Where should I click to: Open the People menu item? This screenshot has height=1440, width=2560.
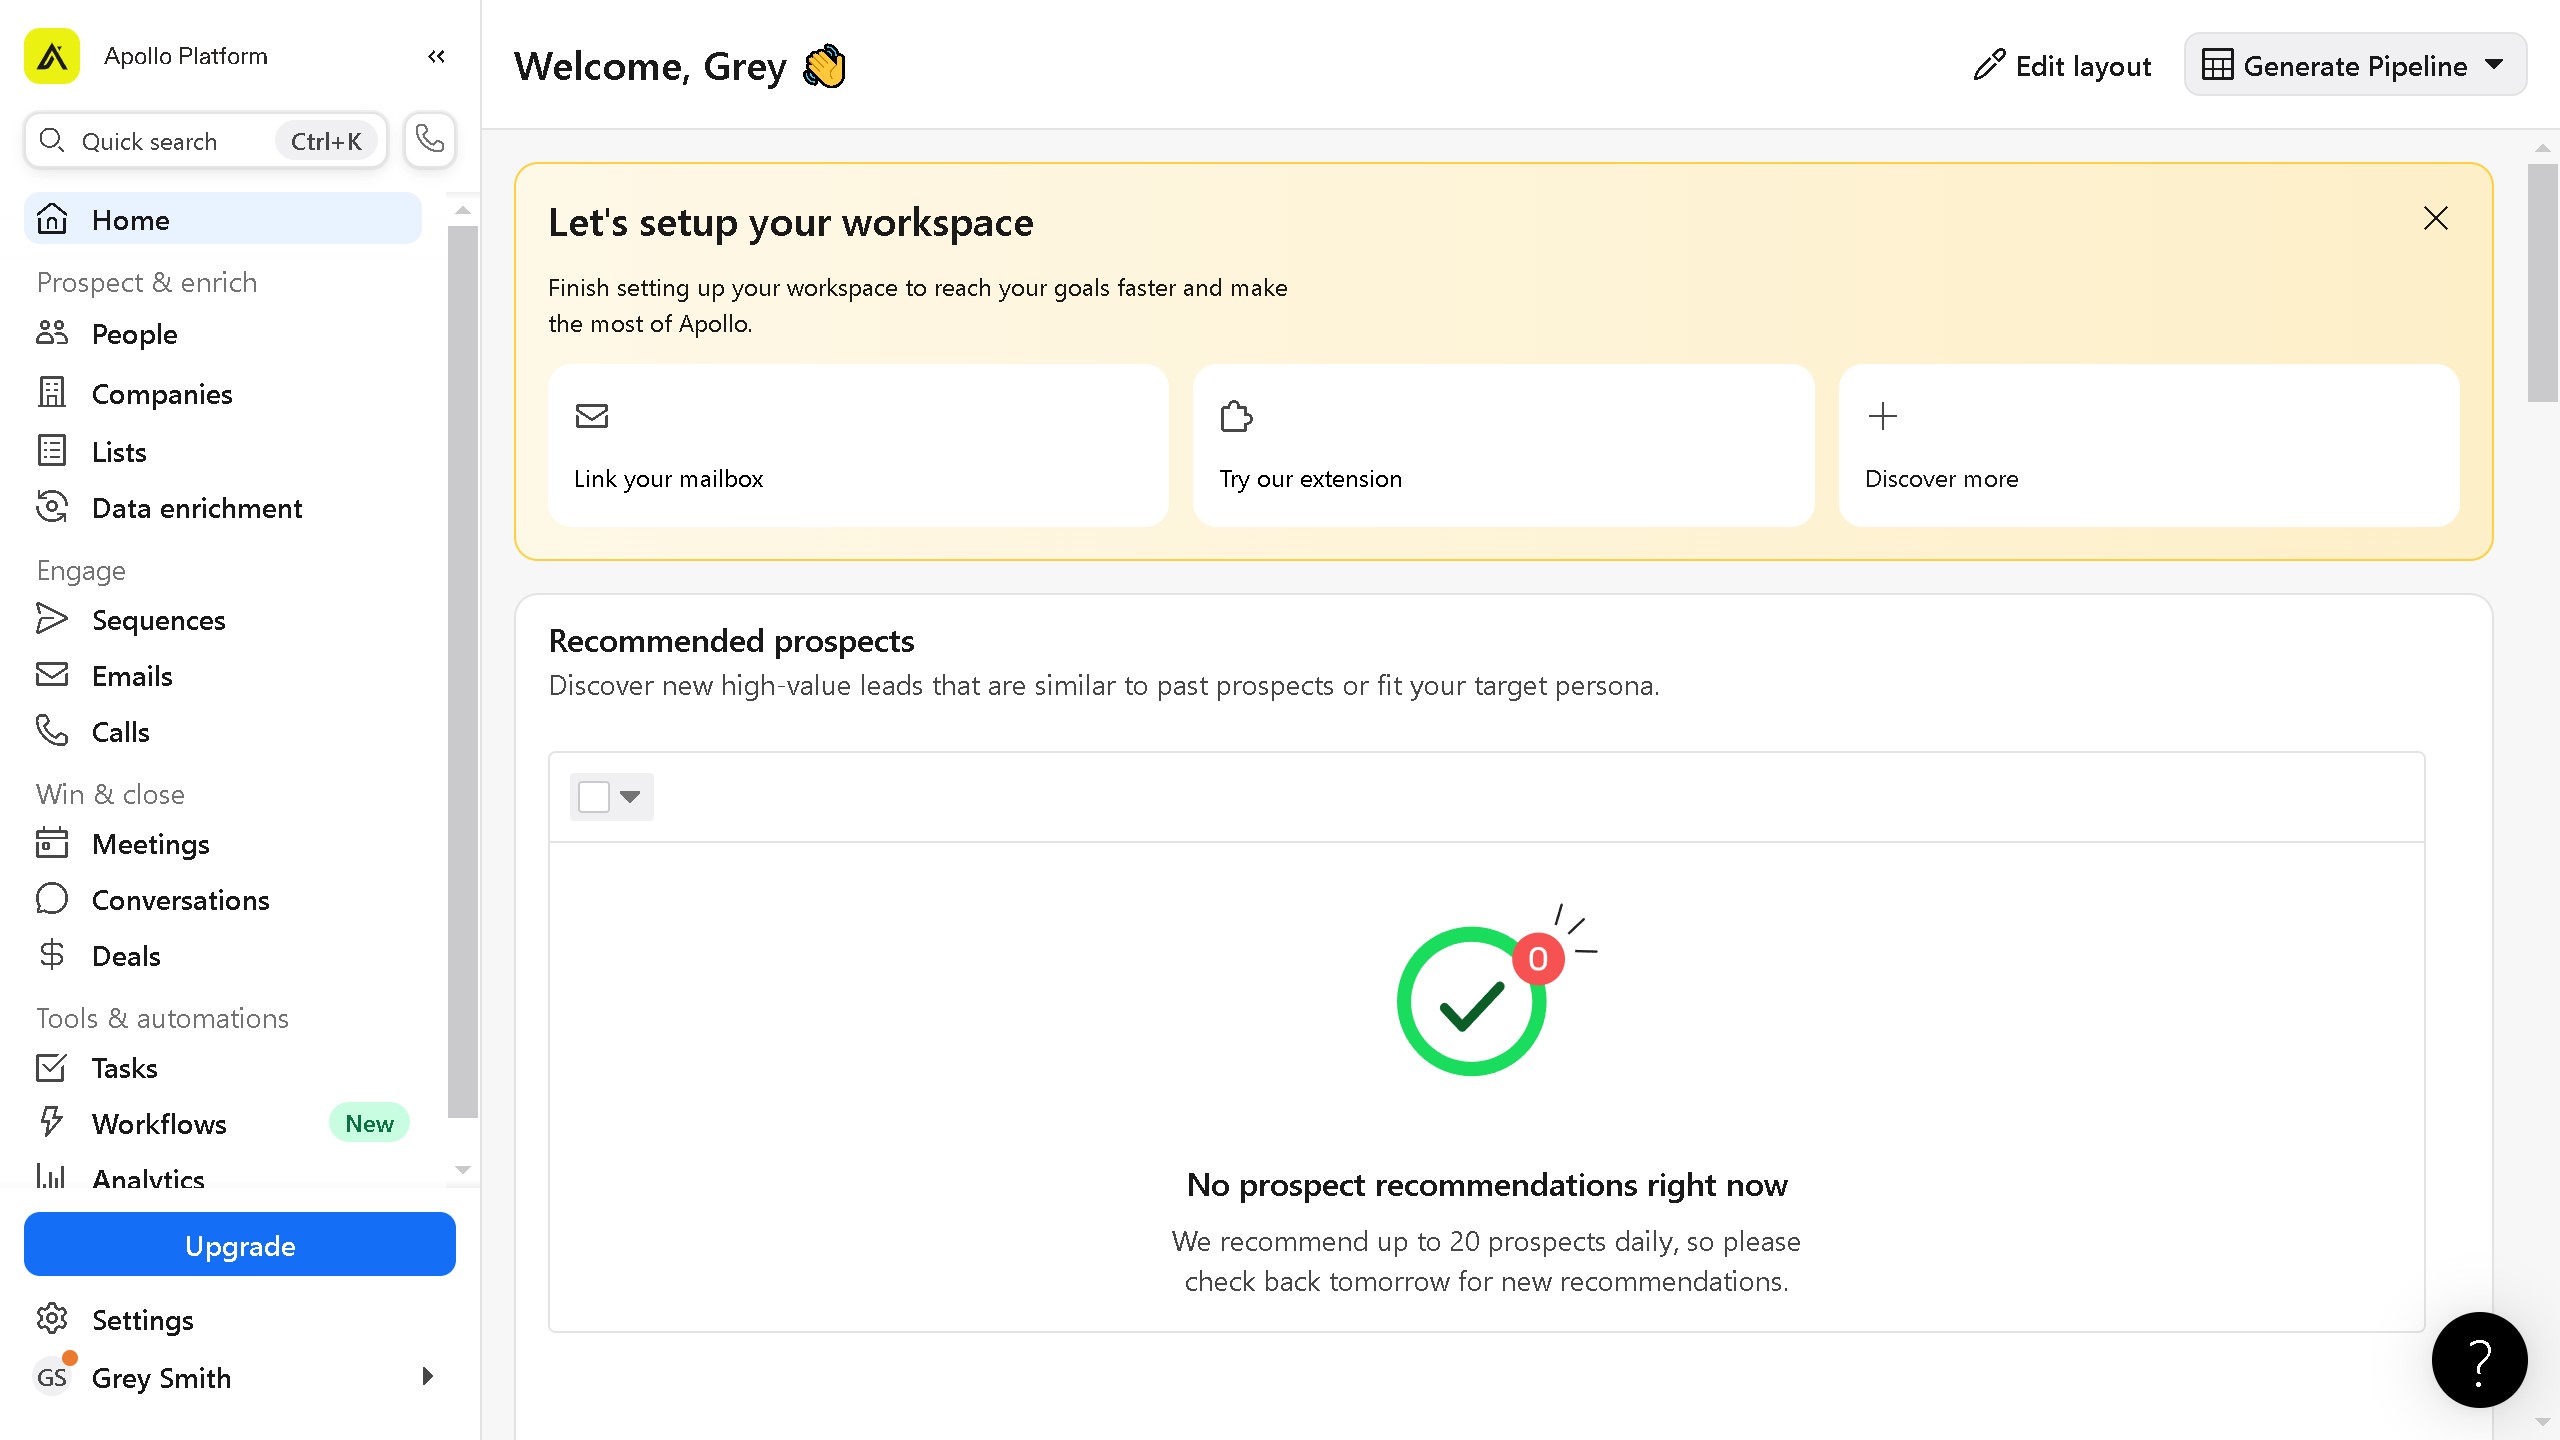pyautogui.click(x=134, y=334)
